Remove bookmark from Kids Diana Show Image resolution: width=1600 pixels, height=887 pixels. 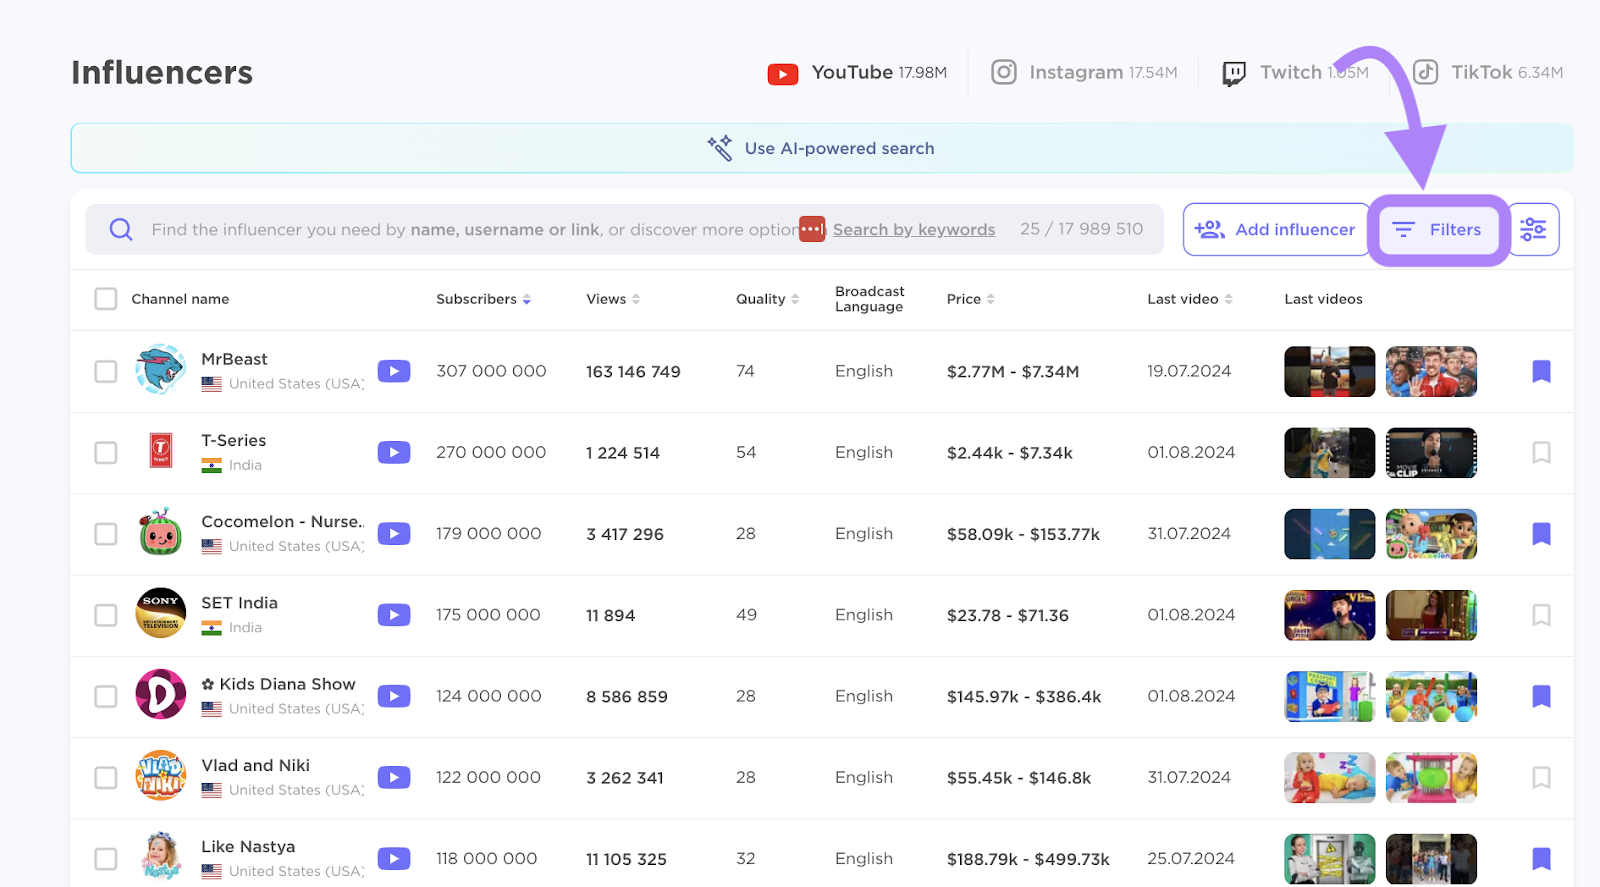pyautogui.click(x=1541, y=696)
